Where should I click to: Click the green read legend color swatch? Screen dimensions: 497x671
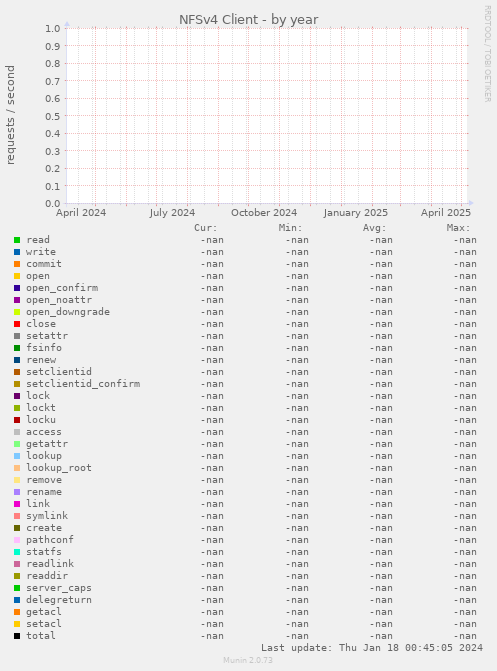[17, 240]
